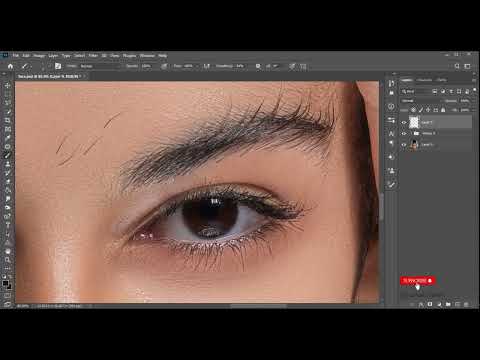Create a new layer with the plus icon
The width and height of the screenshot is (480, 360).
(457, 304)
